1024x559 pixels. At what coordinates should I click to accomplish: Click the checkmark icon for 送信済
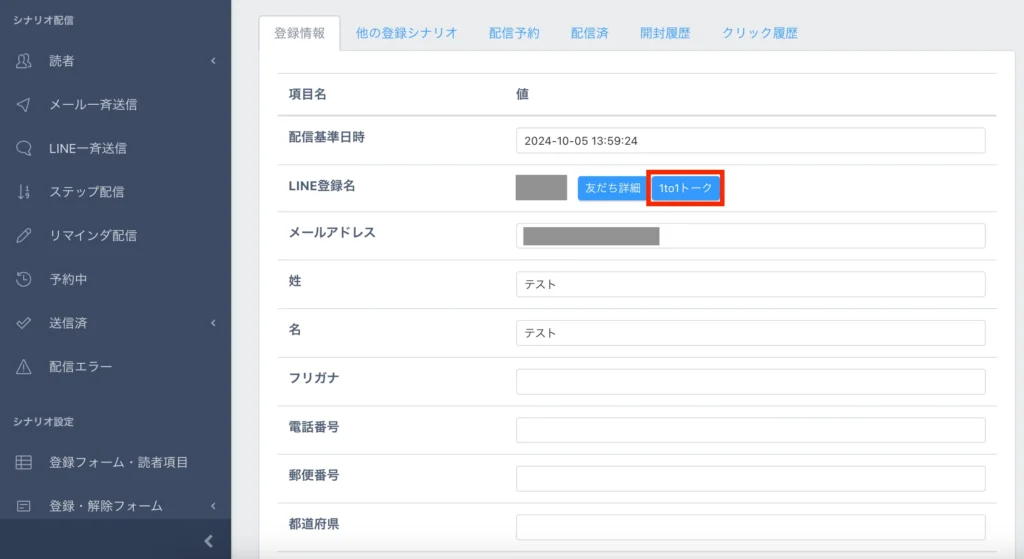click(x=24, y=323)
